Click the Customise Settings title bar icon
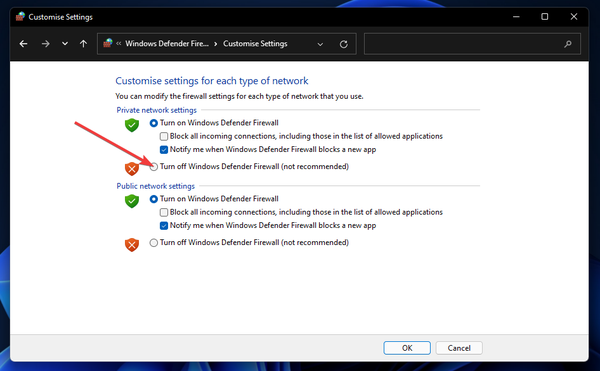This screenshot has height=371, width=600. 20,16
